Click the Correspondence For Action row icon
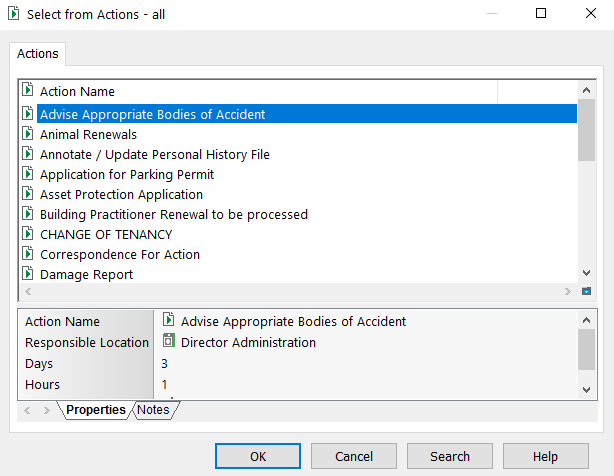This screenshot has width=614, height=476. [28, 254]
